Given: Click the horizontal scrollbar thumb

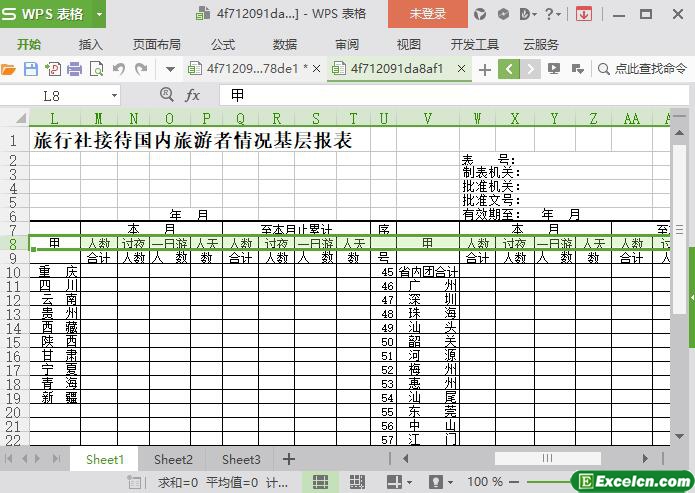Looking at the screenshot, I should click(548, 458).
